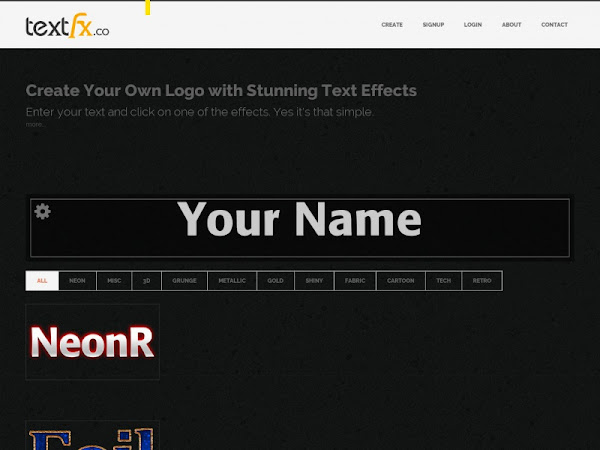The image size is (600, 450).
Task: Open settings gear in text preview
Action: 42,211
